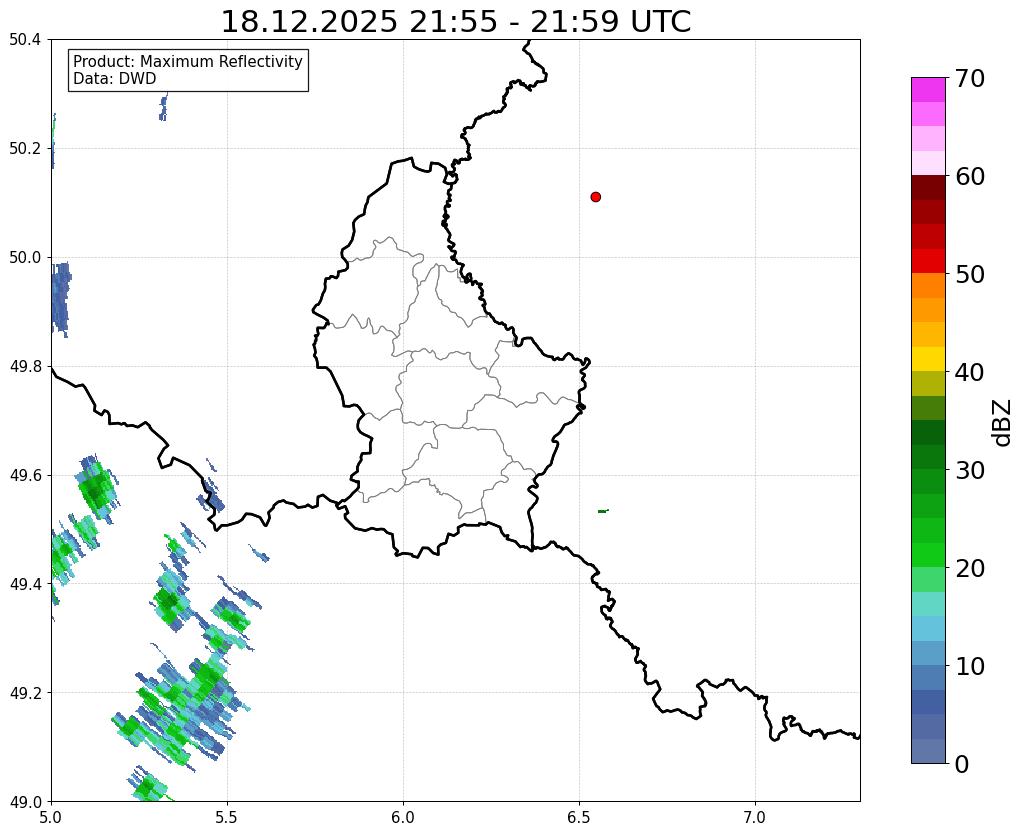
Task: Click the latitude axis label 50.0
Action: [25, 258]
